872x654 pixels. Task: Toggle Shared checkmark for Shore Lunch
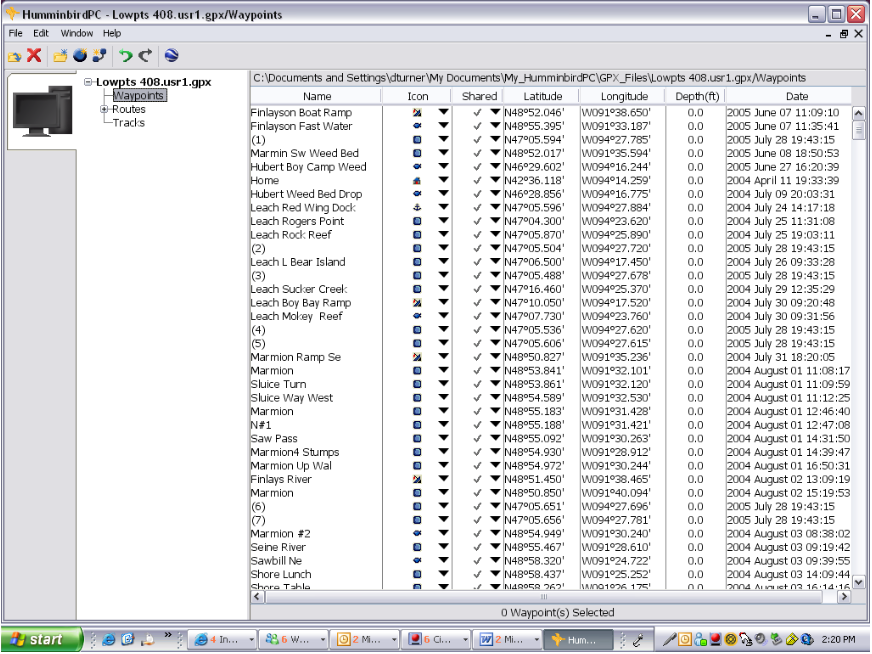tap(477, 574)
